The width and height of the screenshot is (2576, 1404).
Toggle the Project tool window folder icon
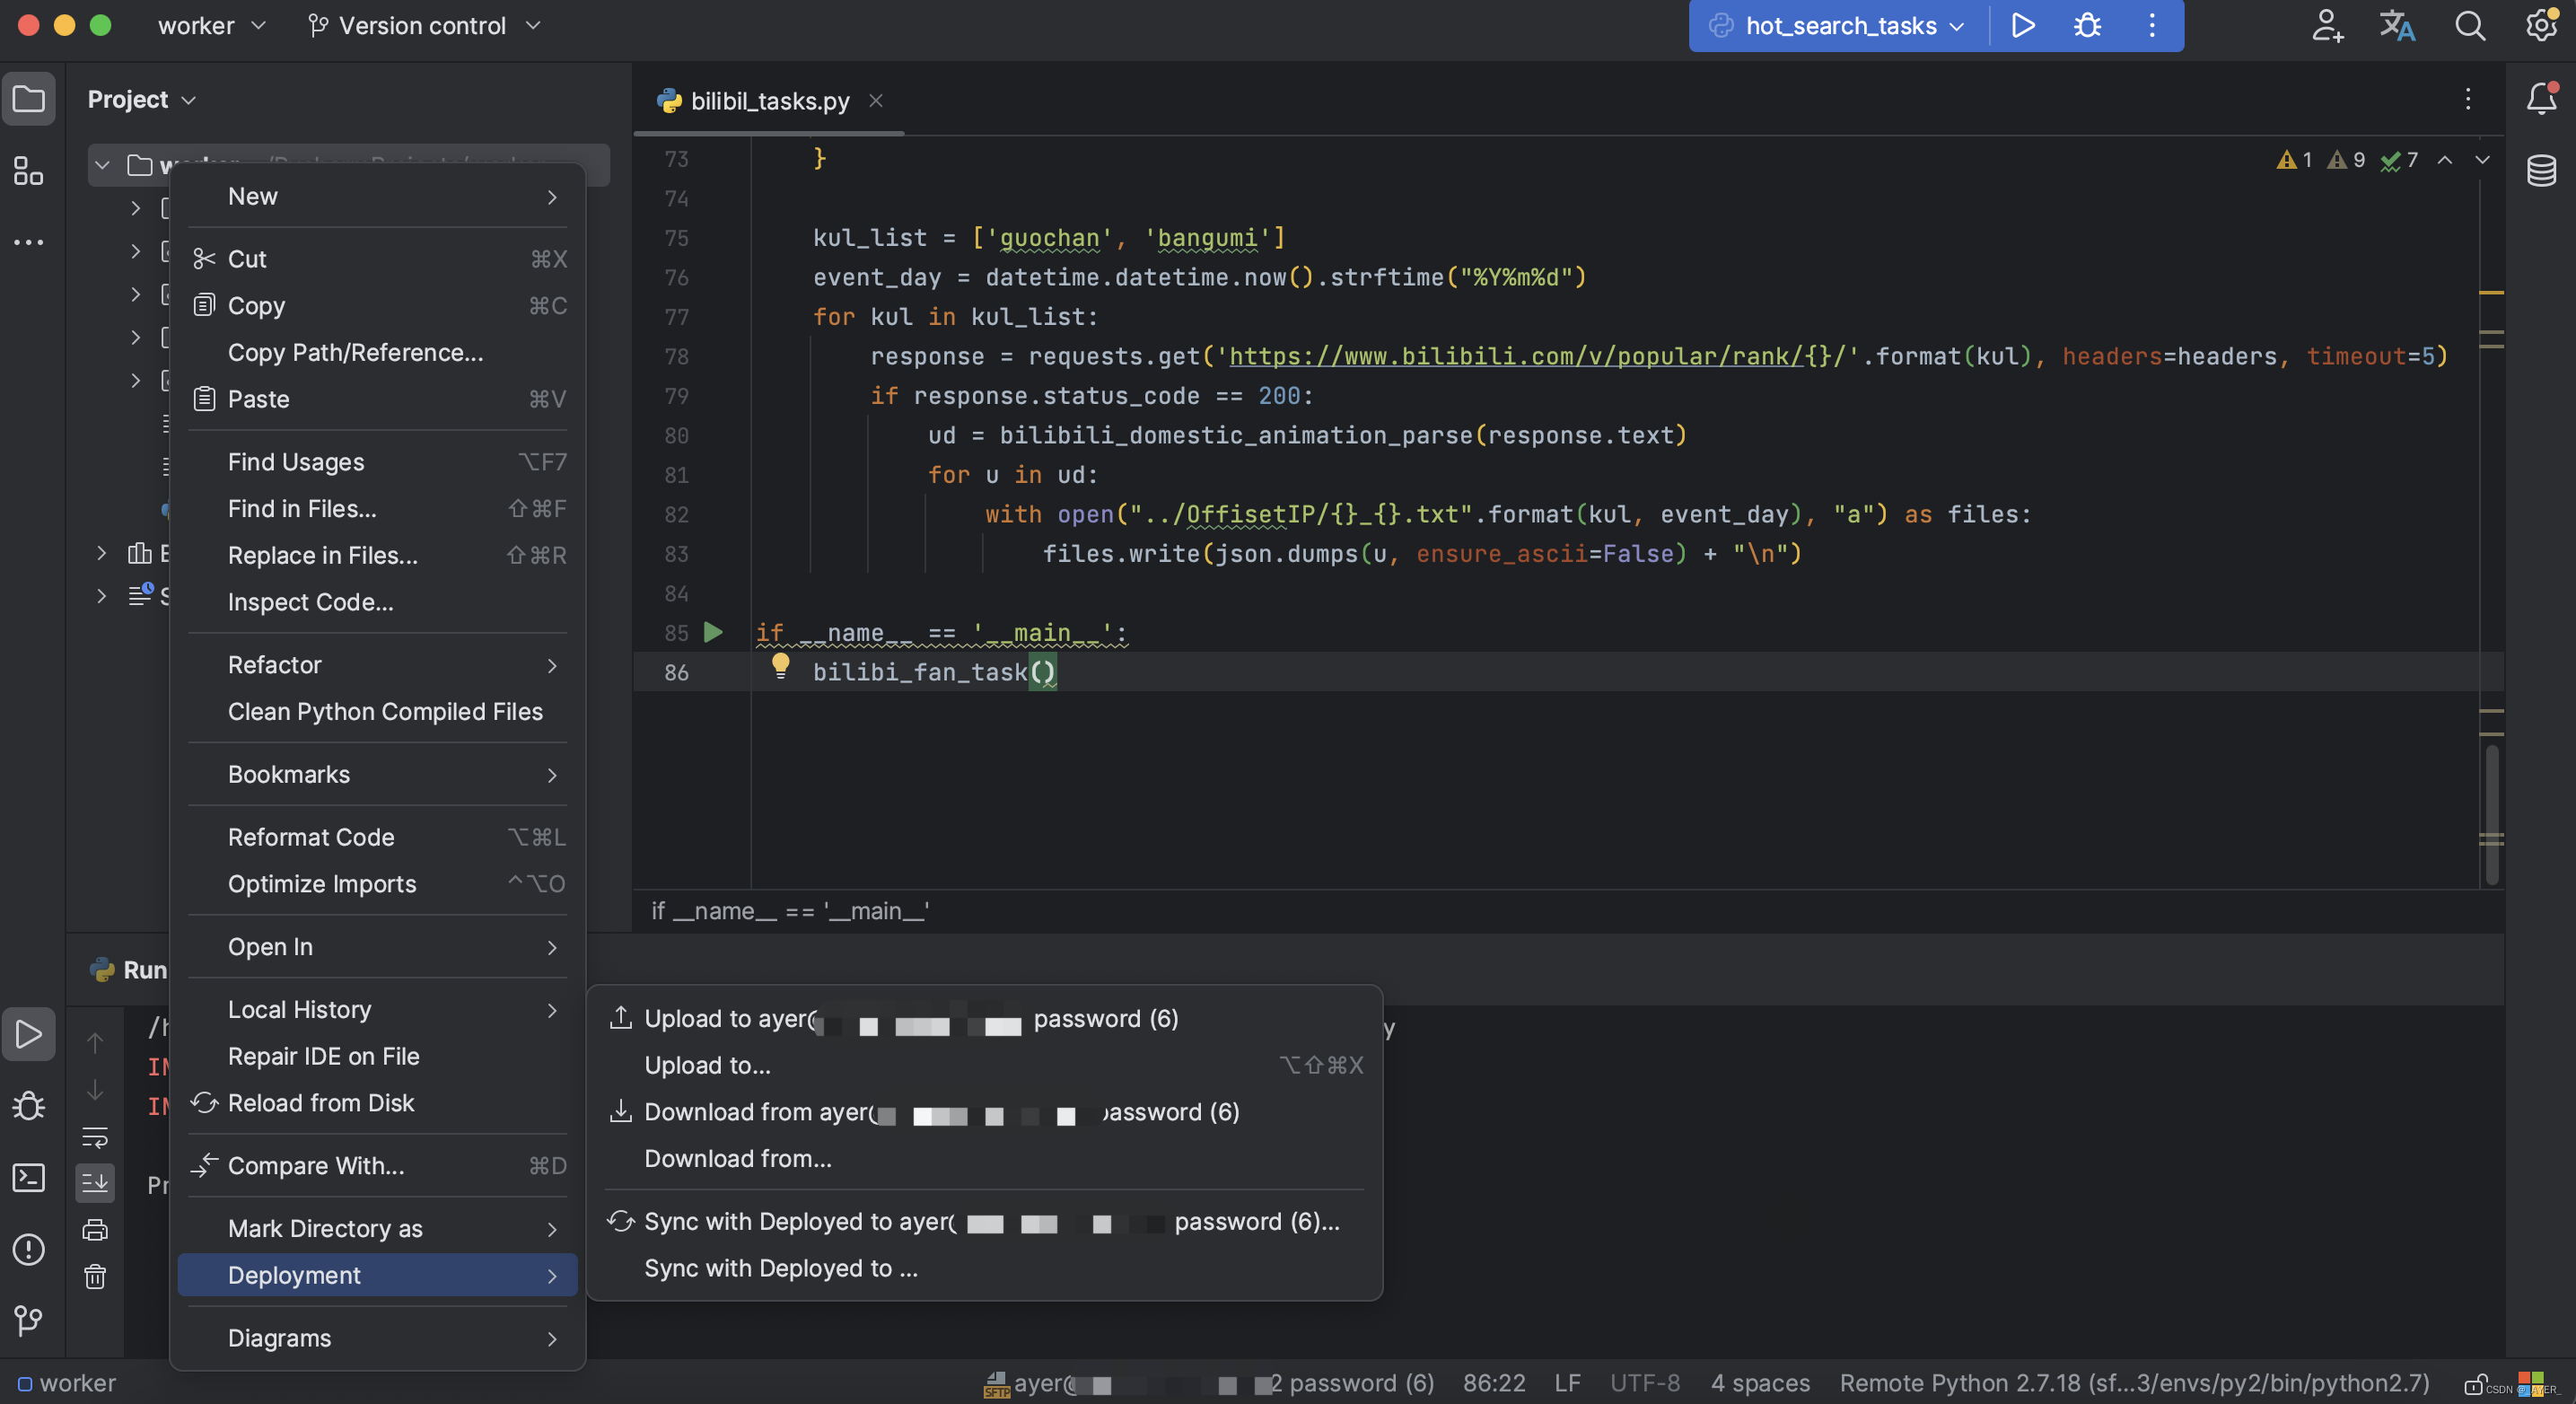point(28,99)
